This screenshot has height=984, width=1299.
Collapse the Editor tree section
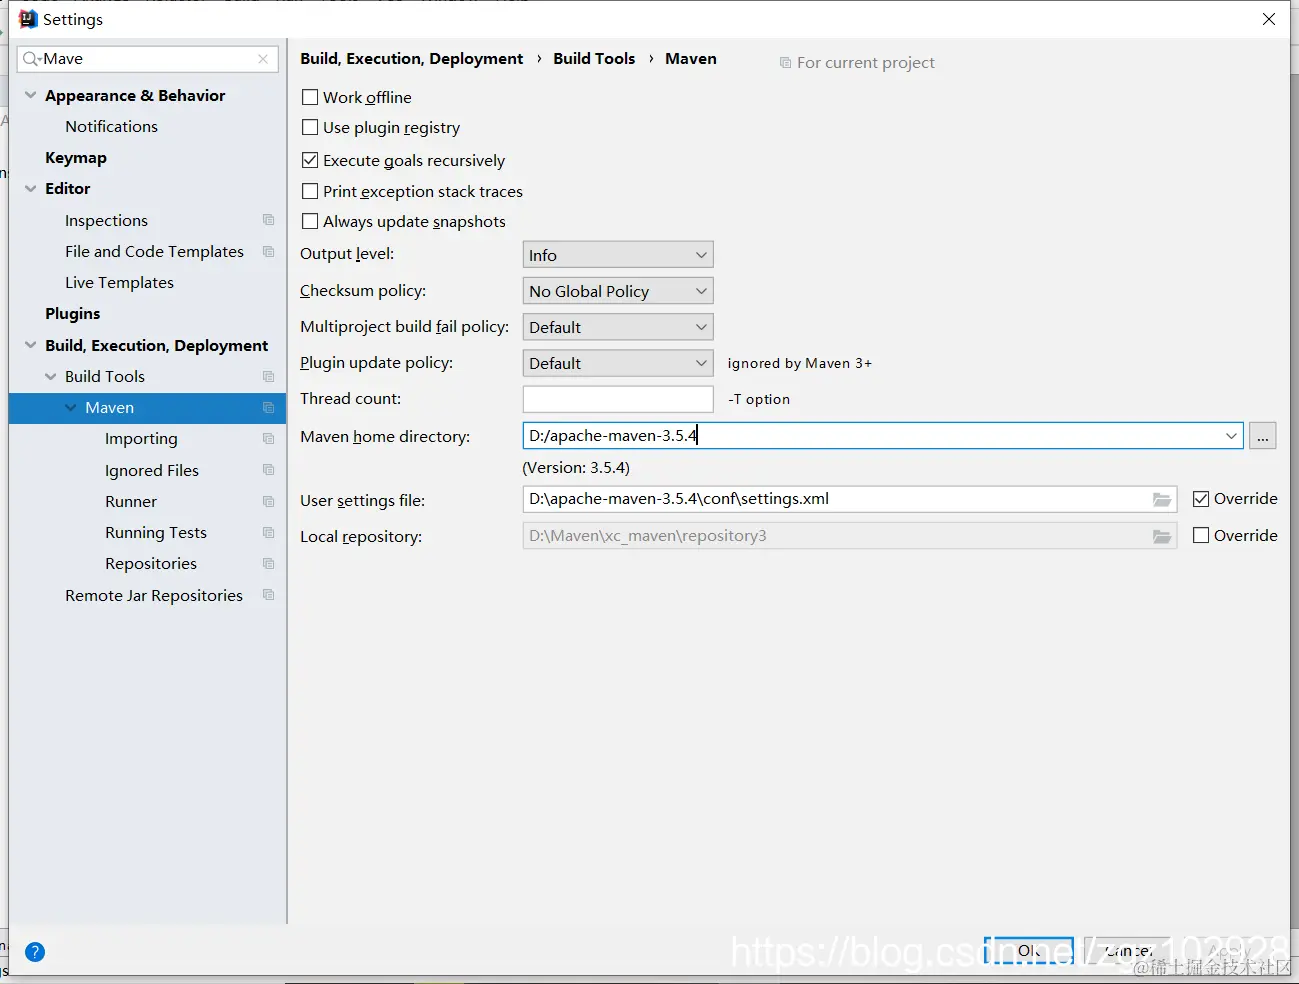31,188
